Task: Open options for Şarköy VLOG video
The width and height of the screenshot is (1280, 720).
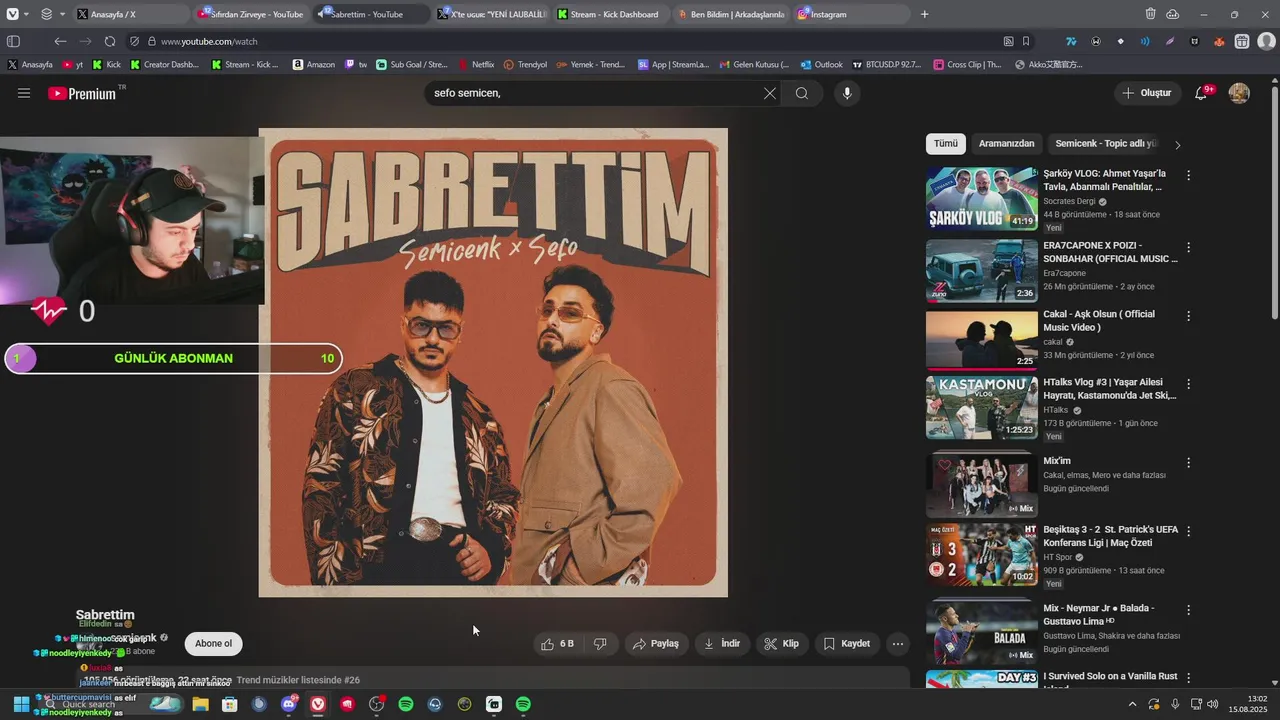Action: click(1188, 175)
